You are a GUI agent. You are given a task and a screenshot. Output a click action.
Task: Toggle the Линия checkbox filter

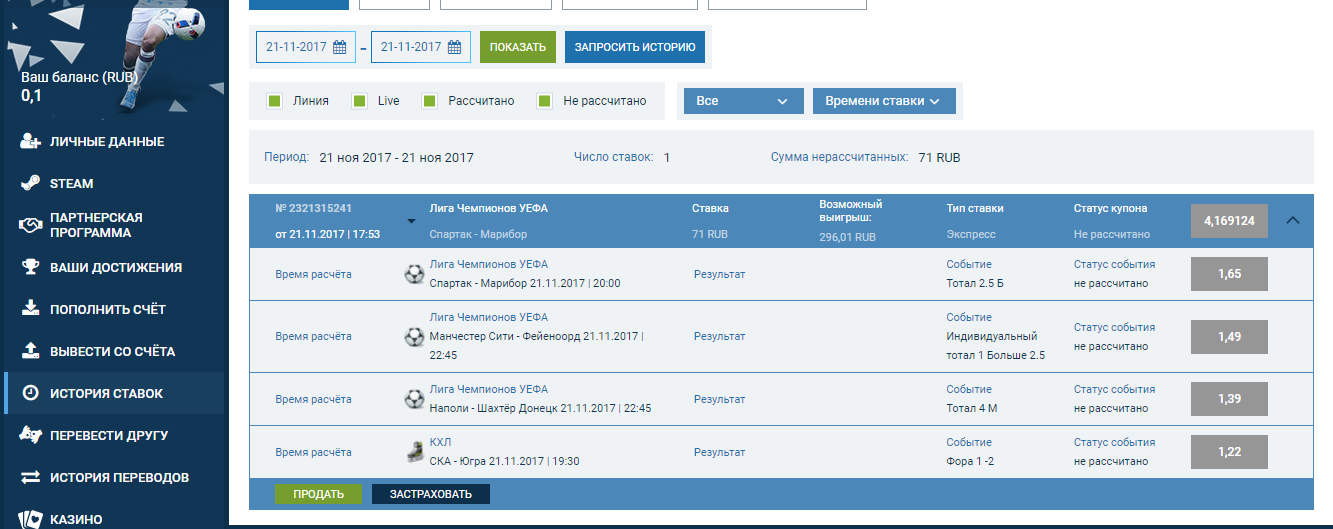click(x=274, y=101)
